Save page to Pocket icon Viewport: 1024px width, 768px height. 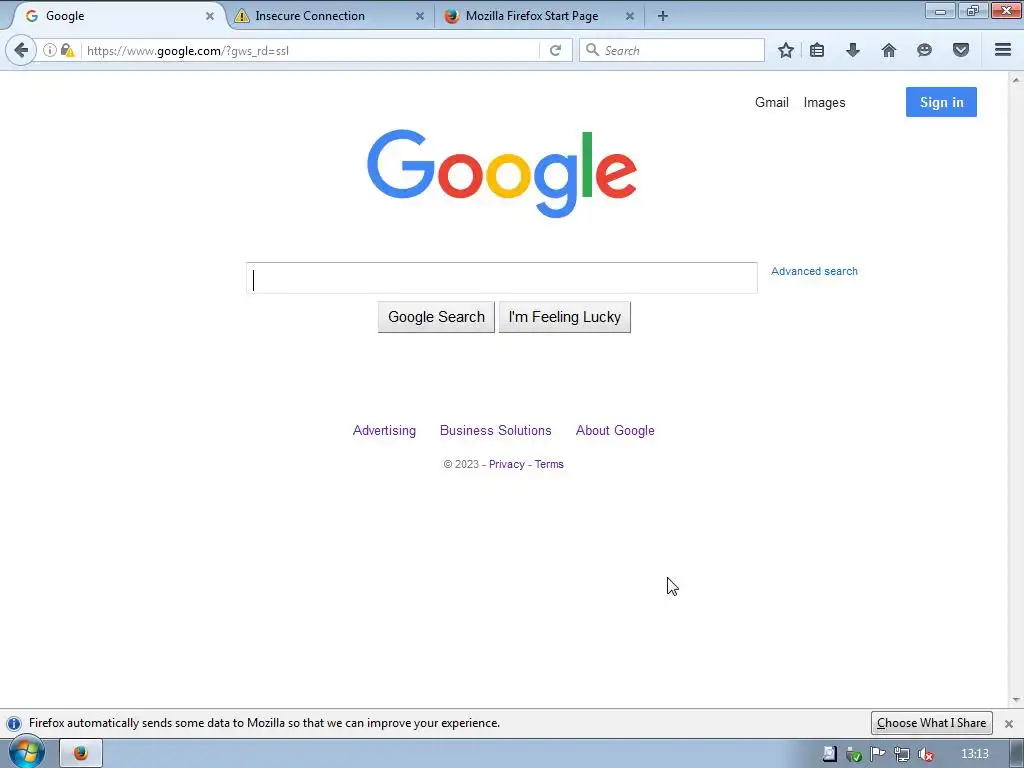pyautogui.click(x=961, y=50)
